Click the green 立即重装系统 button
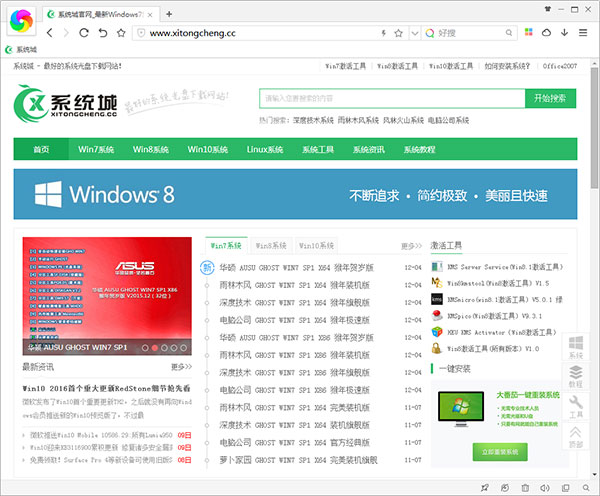Viewport: 600px width, 496px height. click(x=500, y=452)
